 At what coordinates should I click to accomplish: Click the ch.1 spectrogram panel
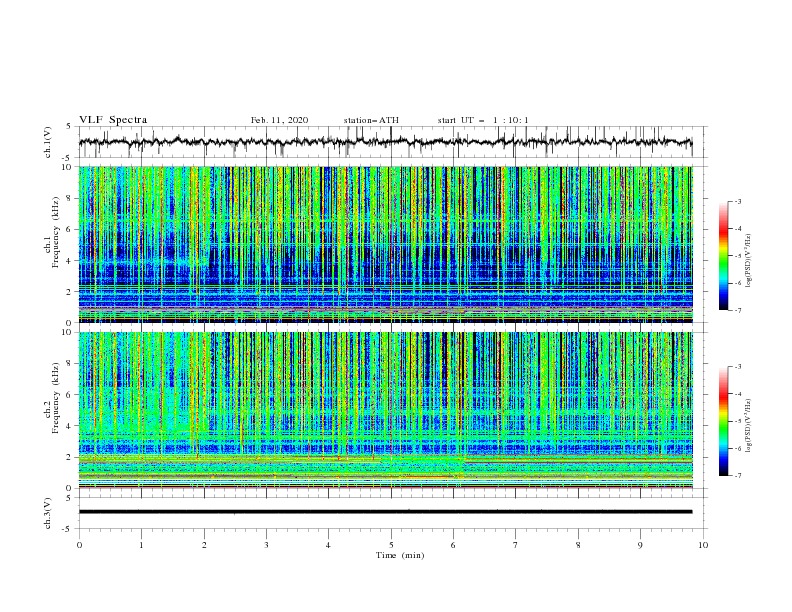[386, 244]
